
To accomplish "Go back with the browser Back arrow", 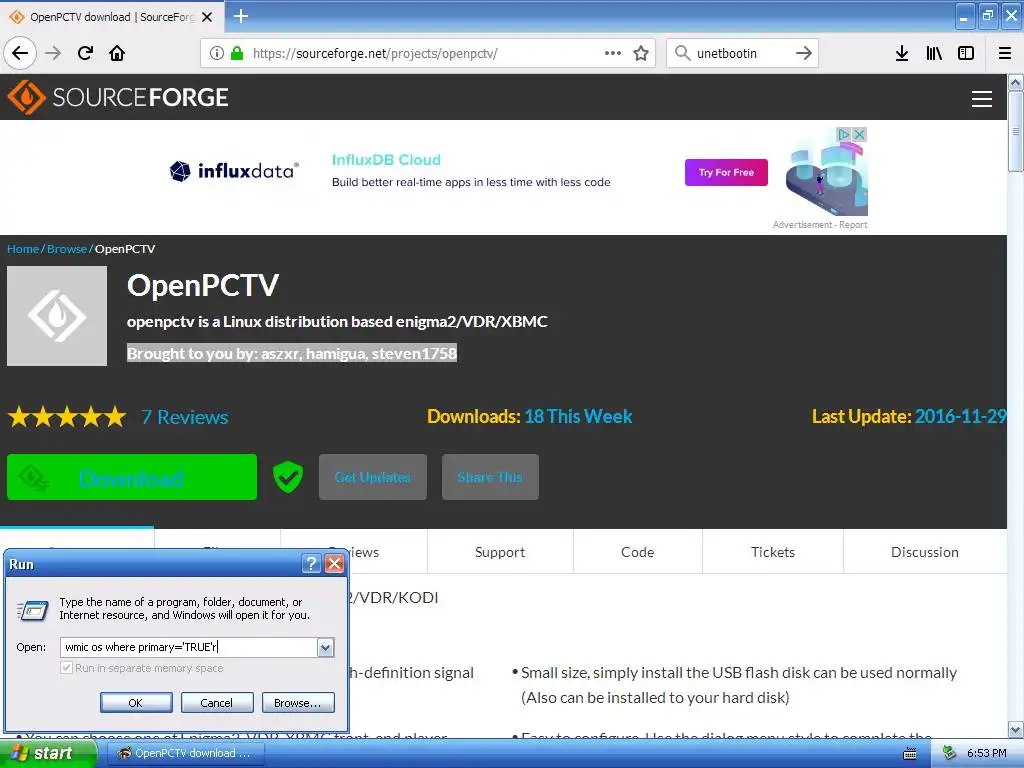I will [20, 53].
